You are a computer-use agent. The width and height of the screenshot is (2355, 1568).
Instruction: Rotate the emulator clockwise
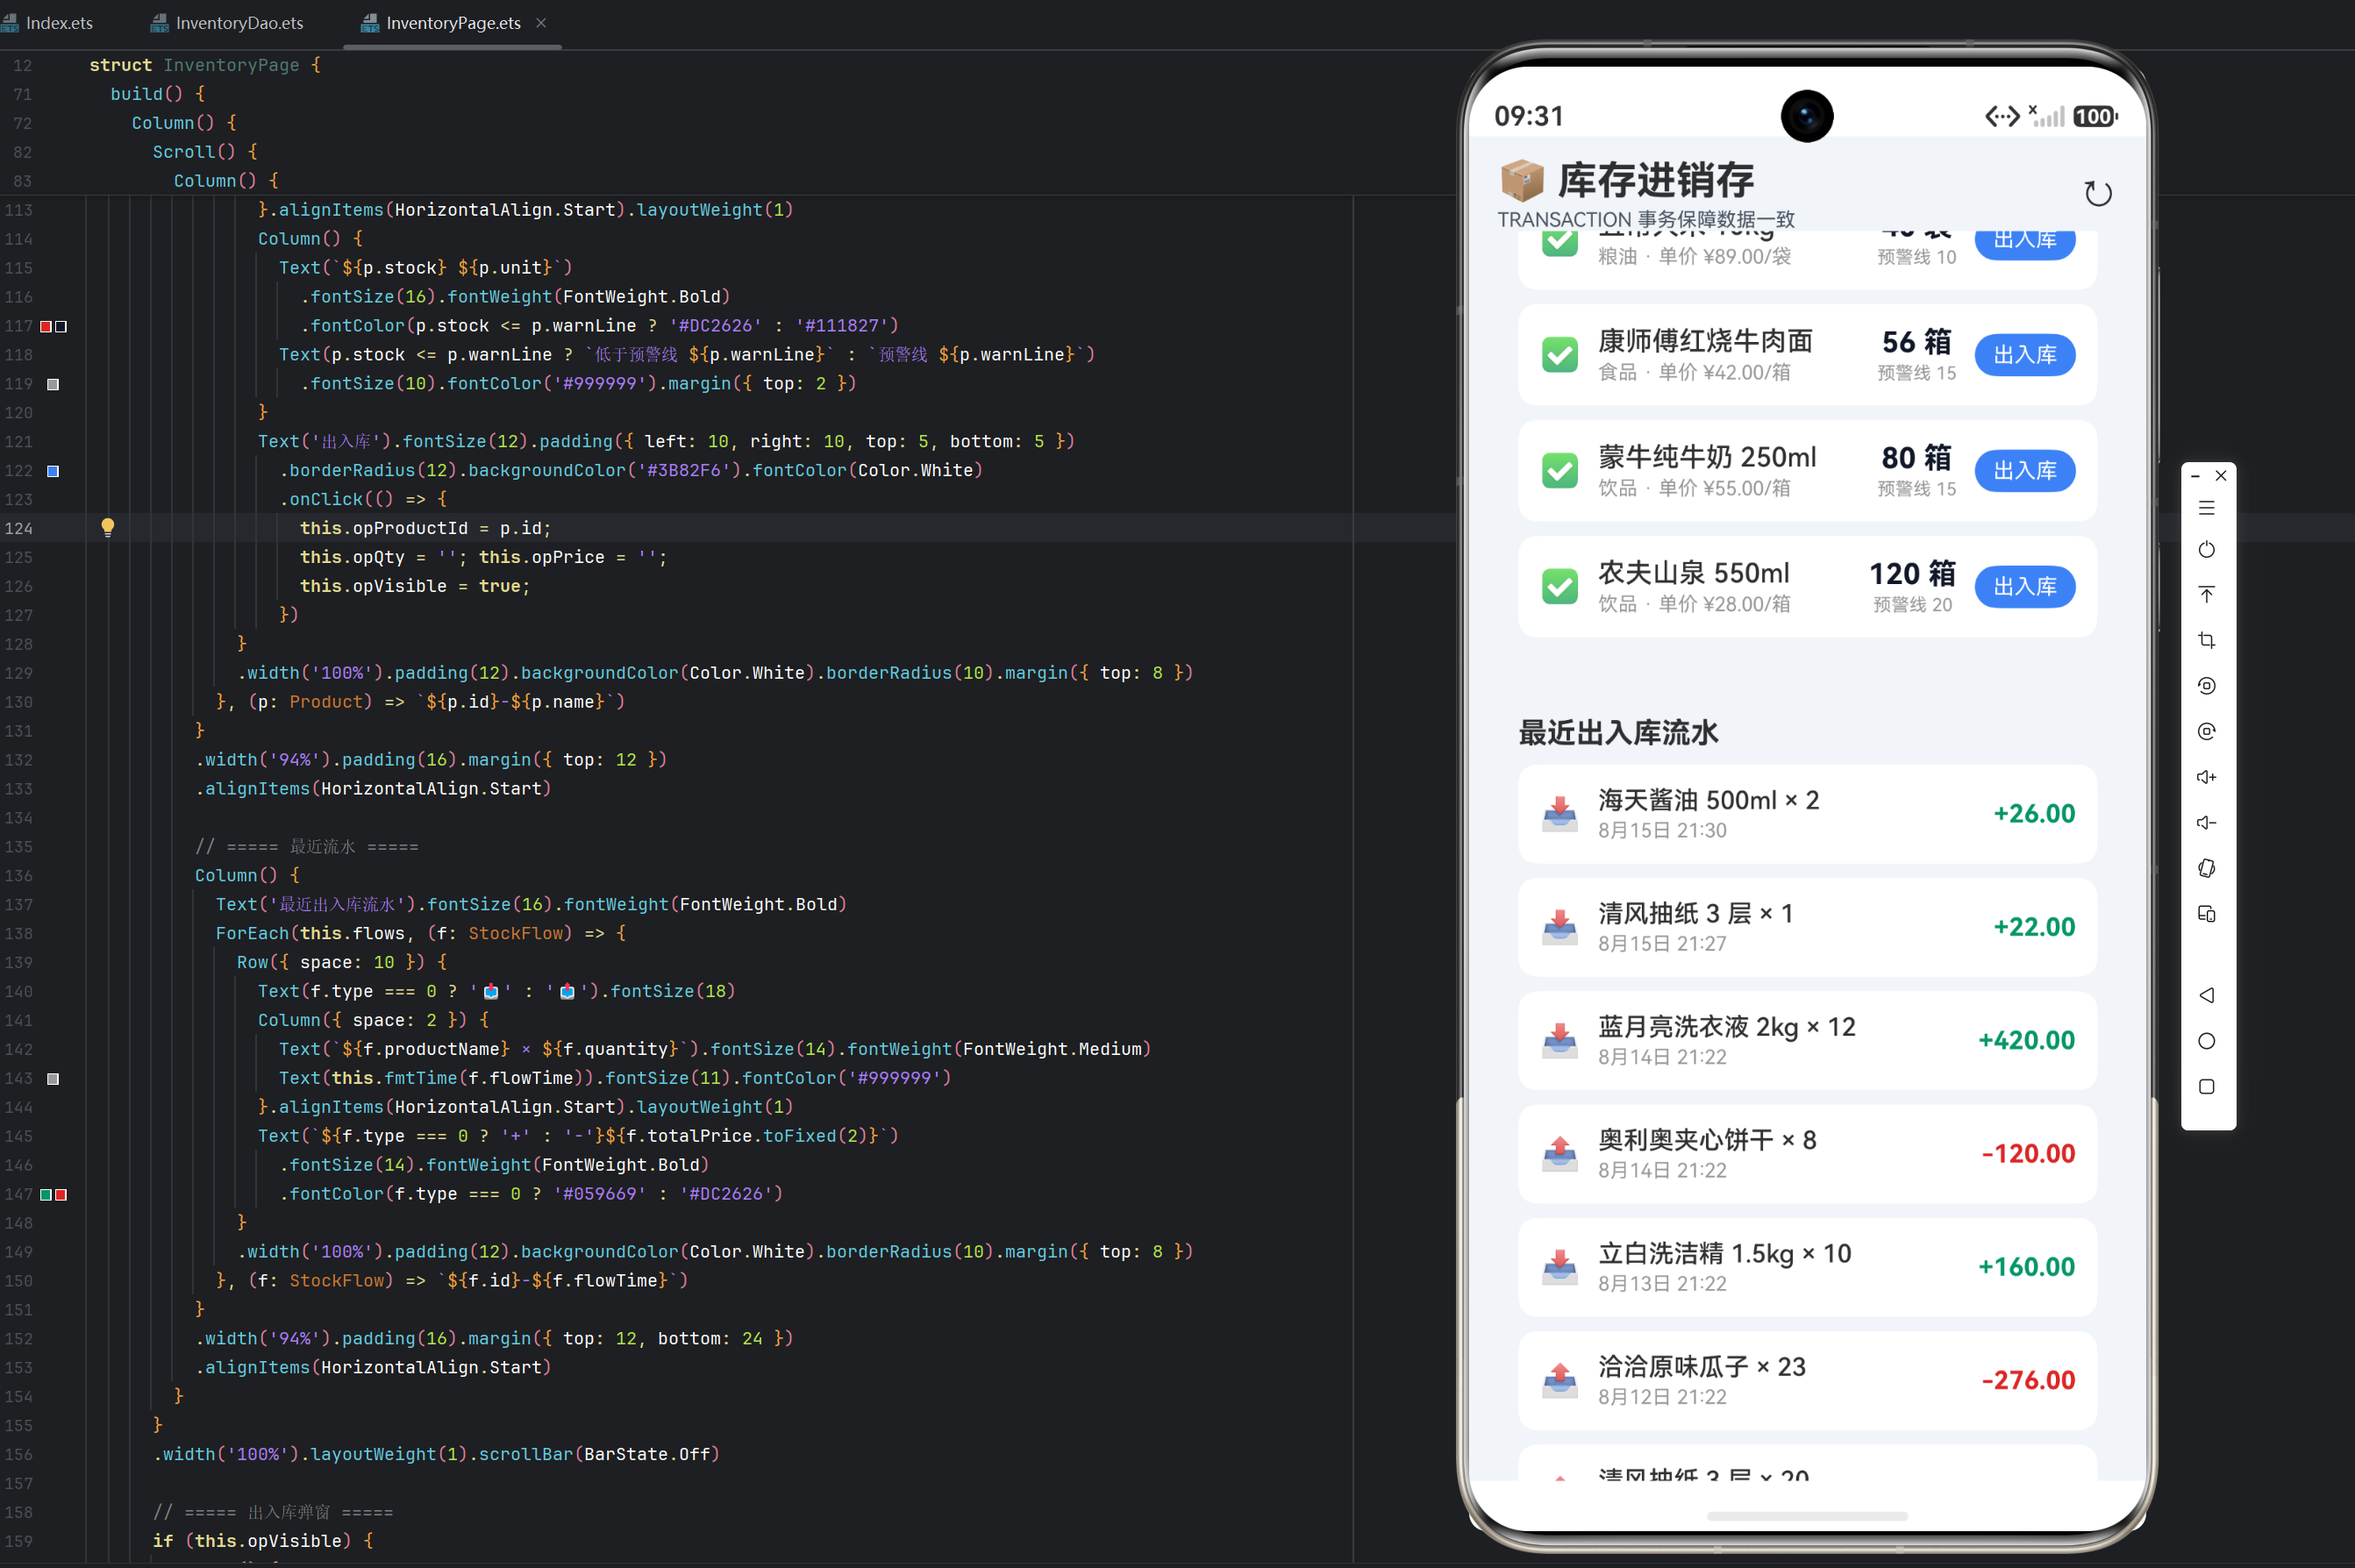[2206, 731]
